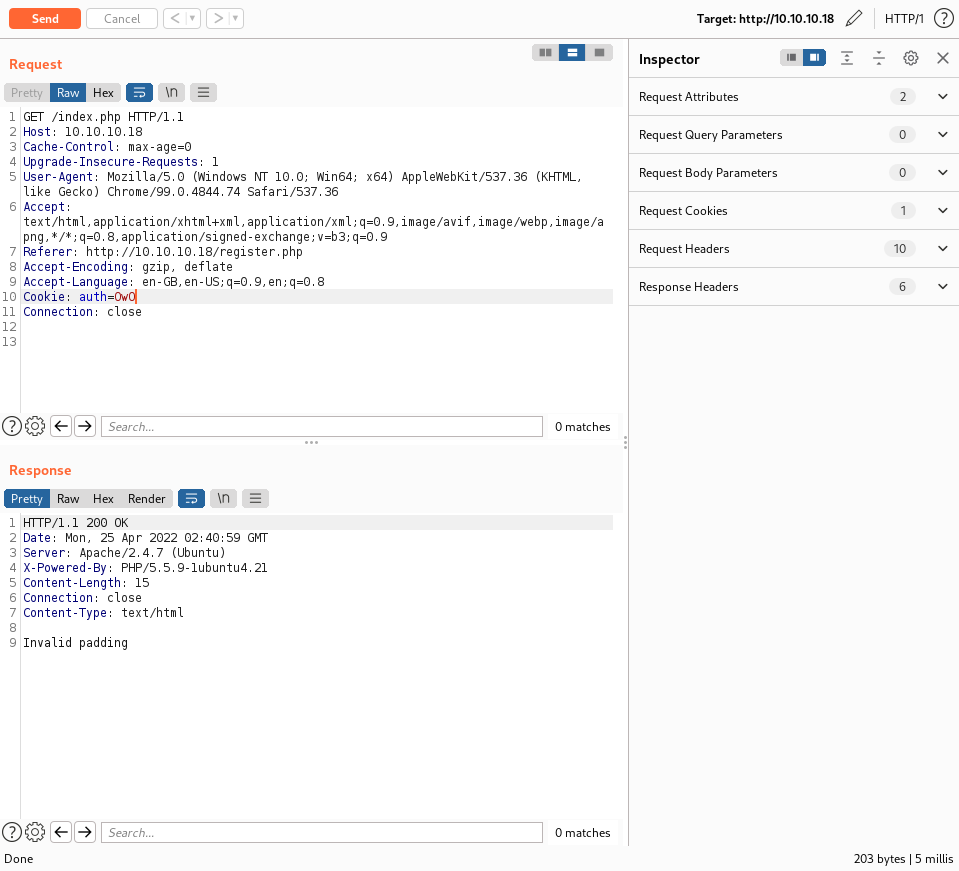This screenshot has width=959, height=871.
Task: Open Inspector settings gear icon
Action: coord(910,59)
